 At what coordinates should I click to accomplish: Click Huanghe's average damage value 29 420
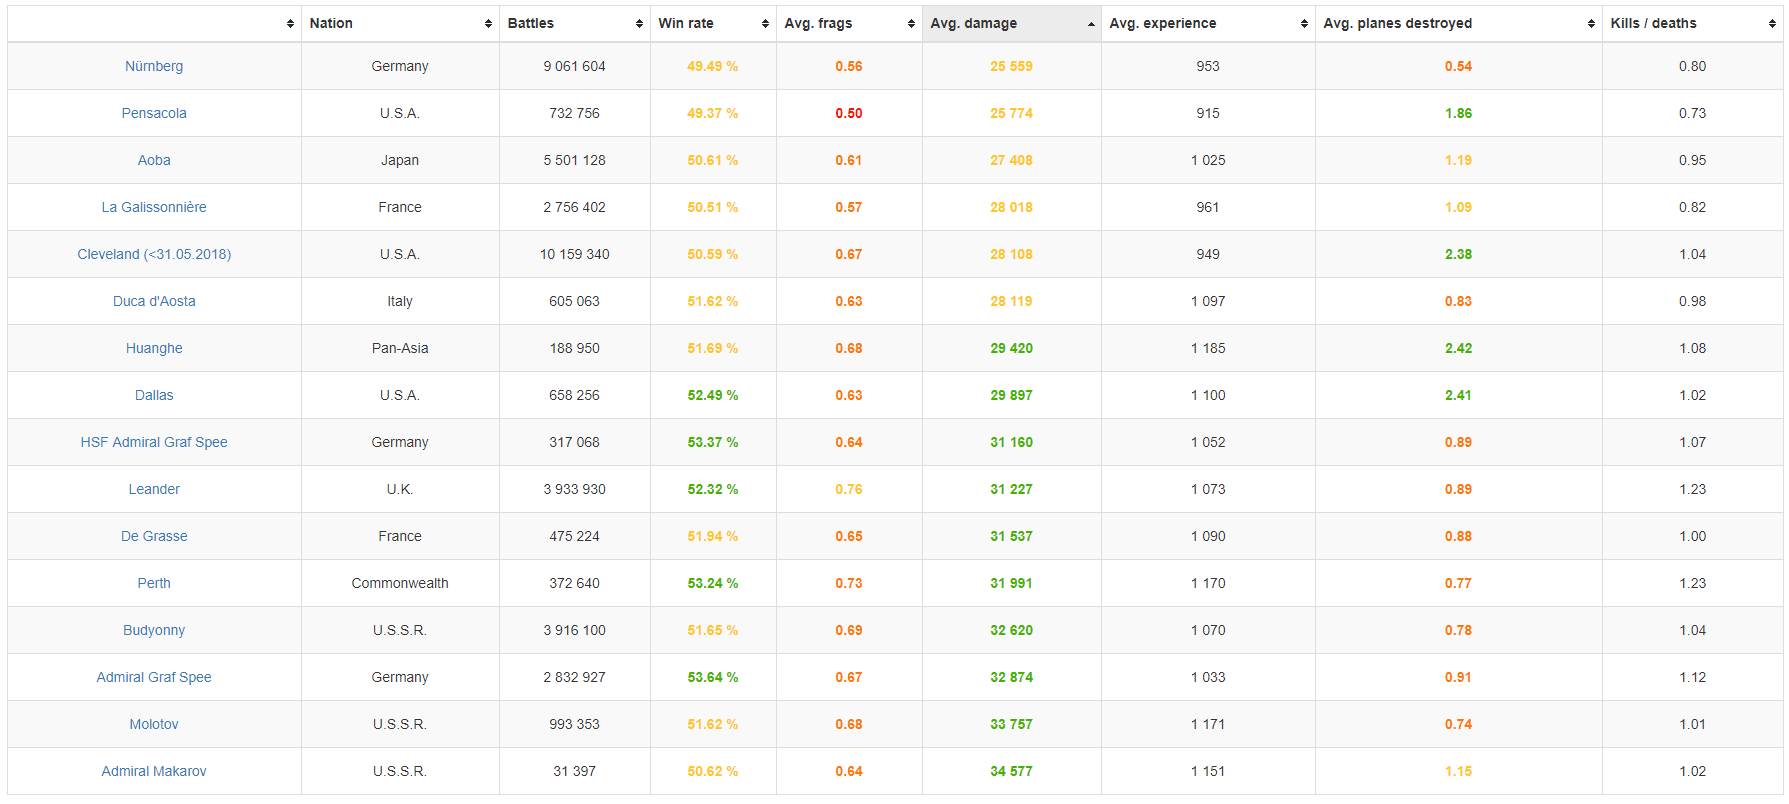(1011, 348)
